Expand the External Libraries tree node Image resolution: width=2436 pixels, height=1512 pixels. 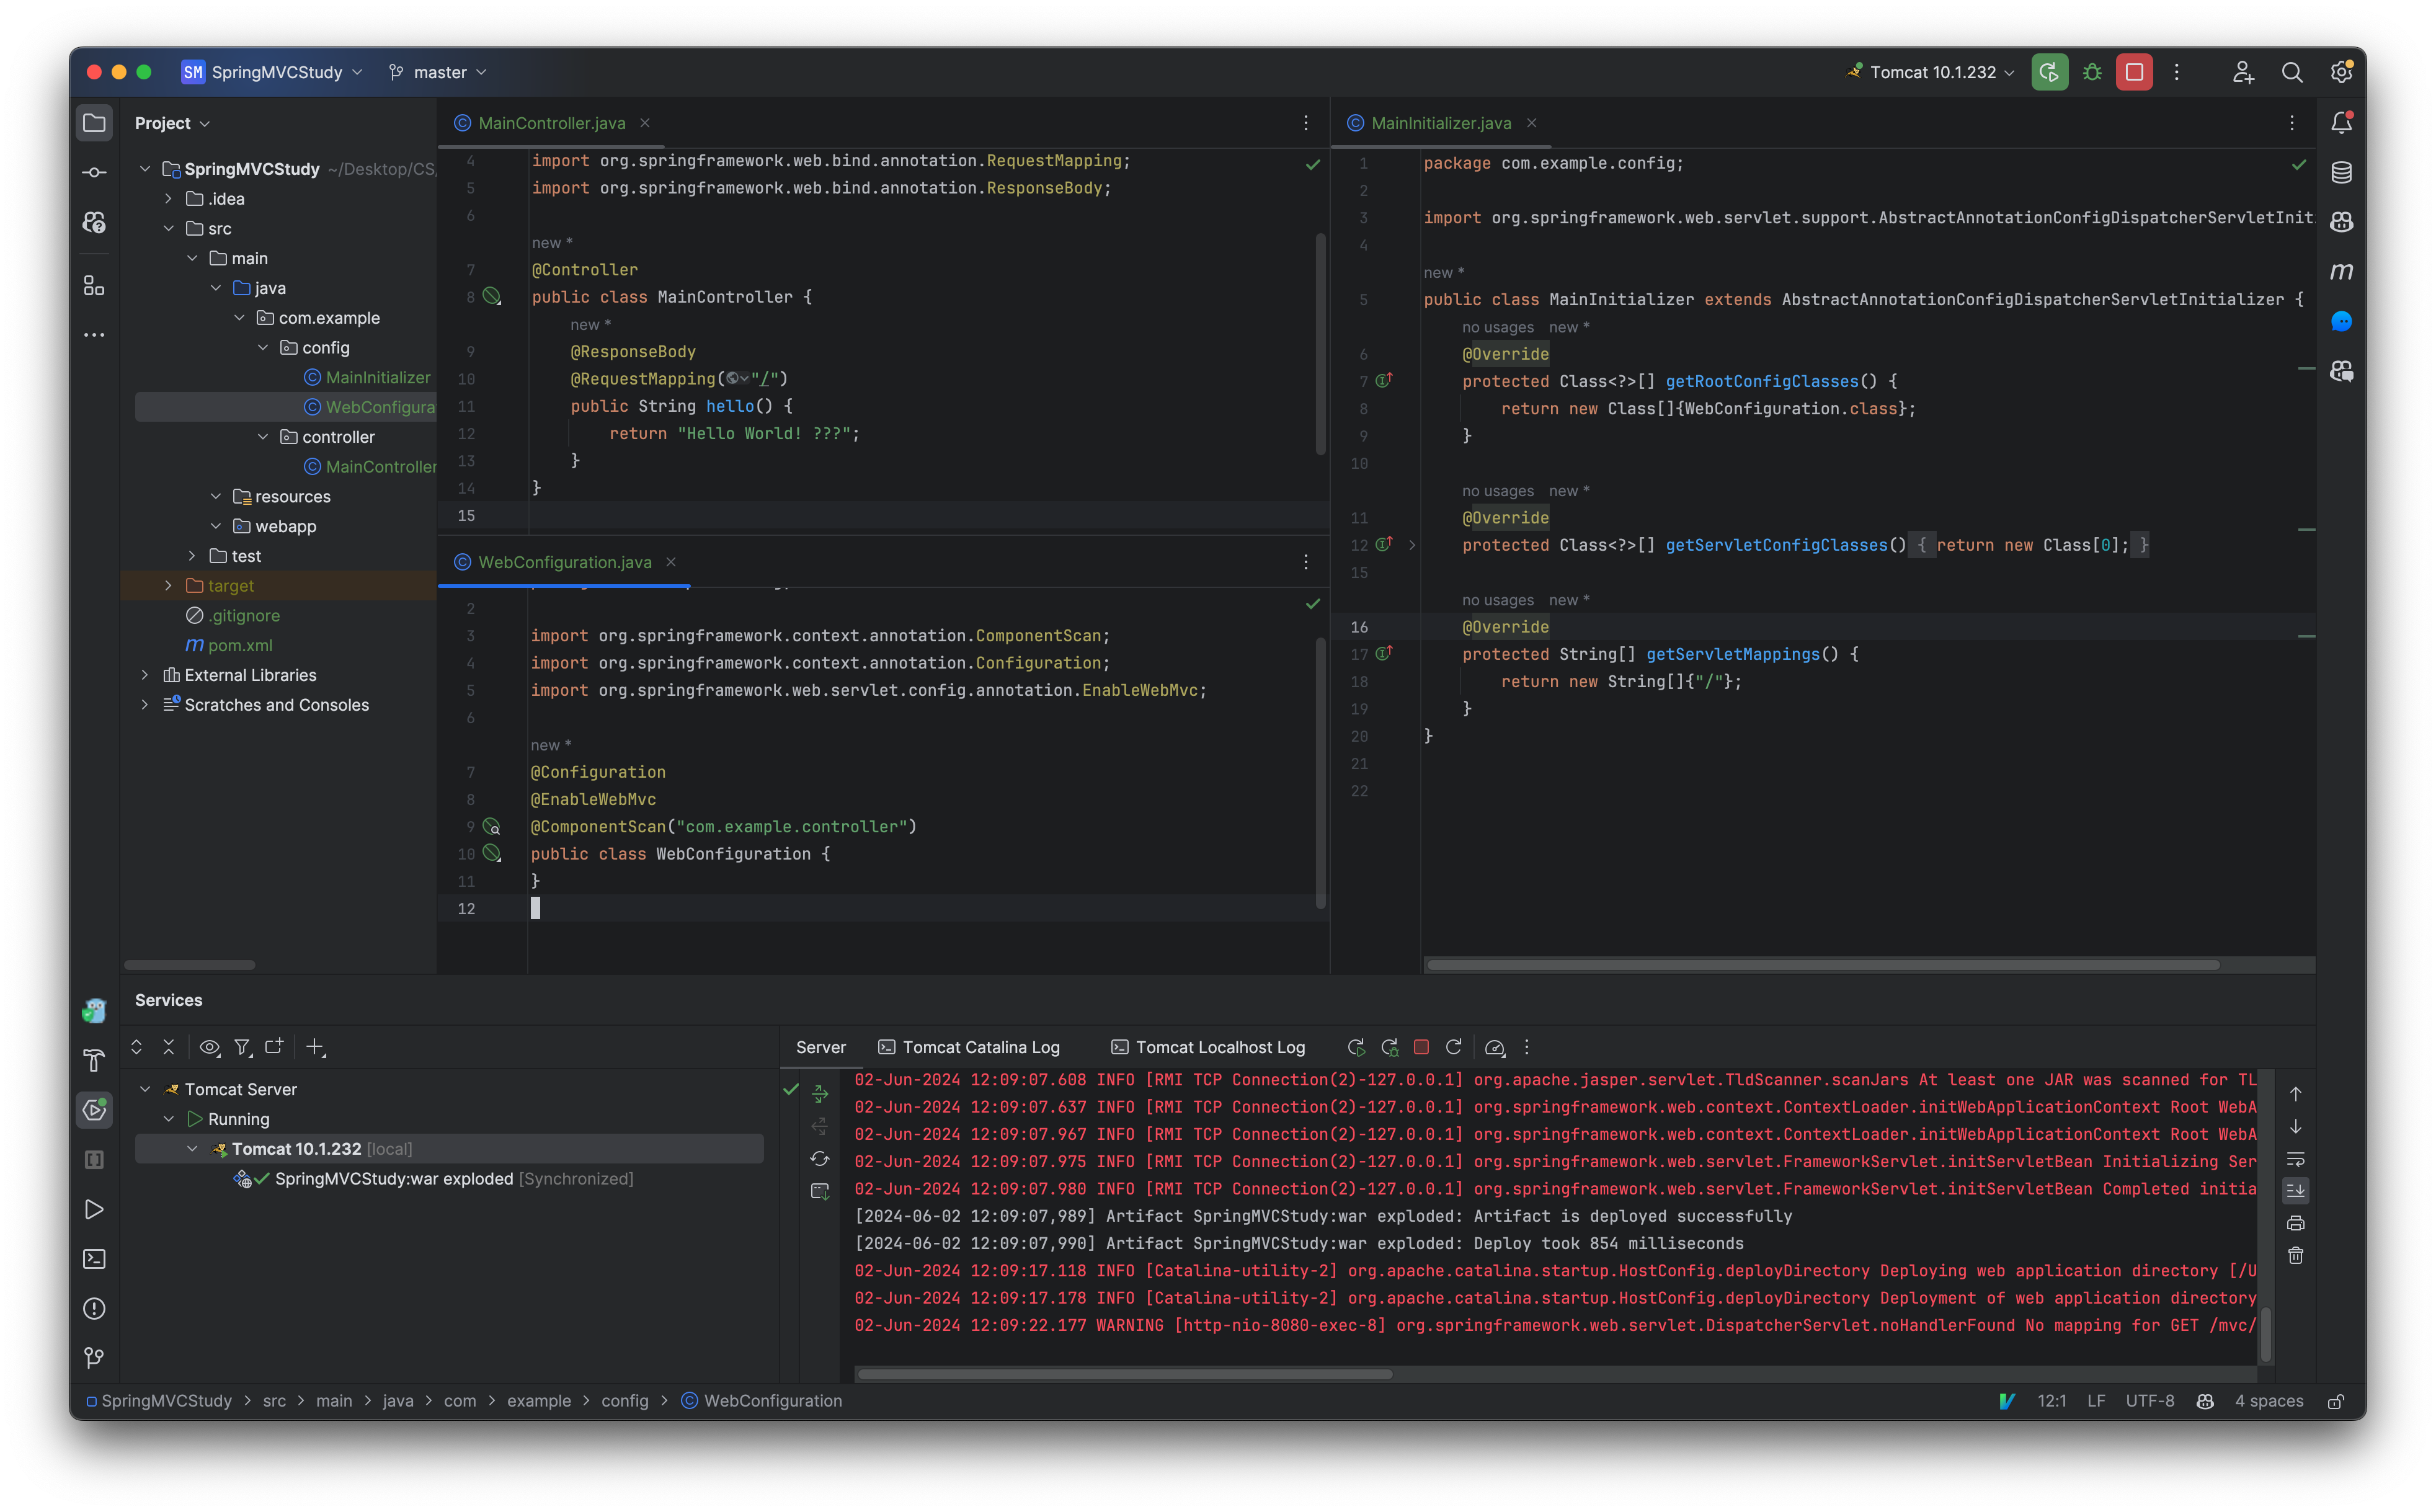(144, 674)
